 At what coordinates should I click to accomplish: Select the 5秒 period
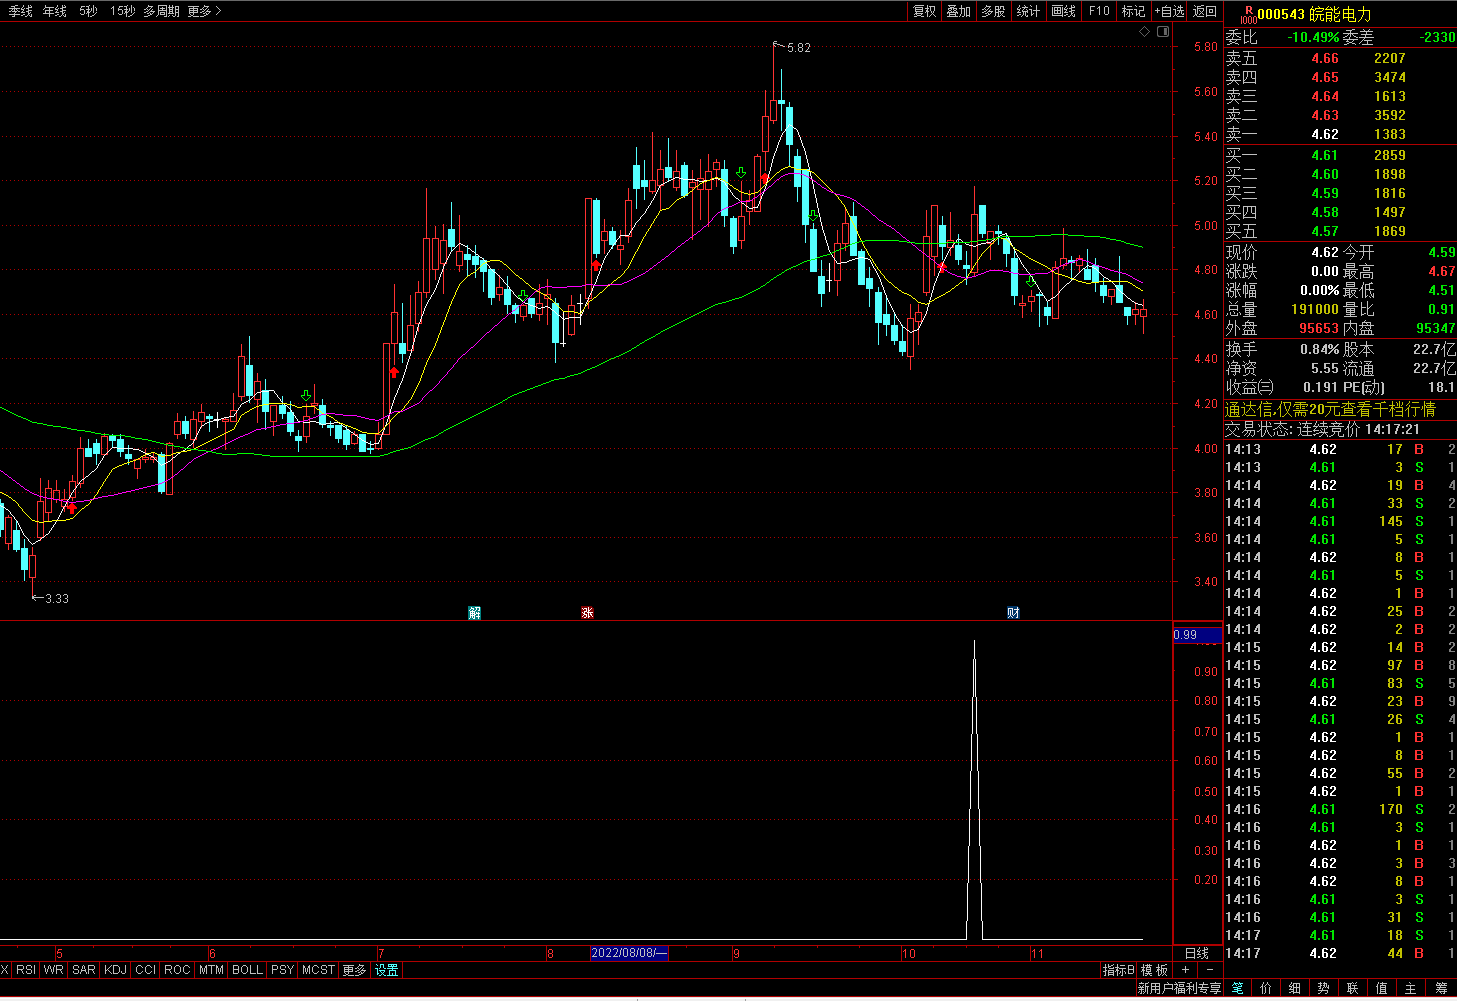tap(88, 11)
